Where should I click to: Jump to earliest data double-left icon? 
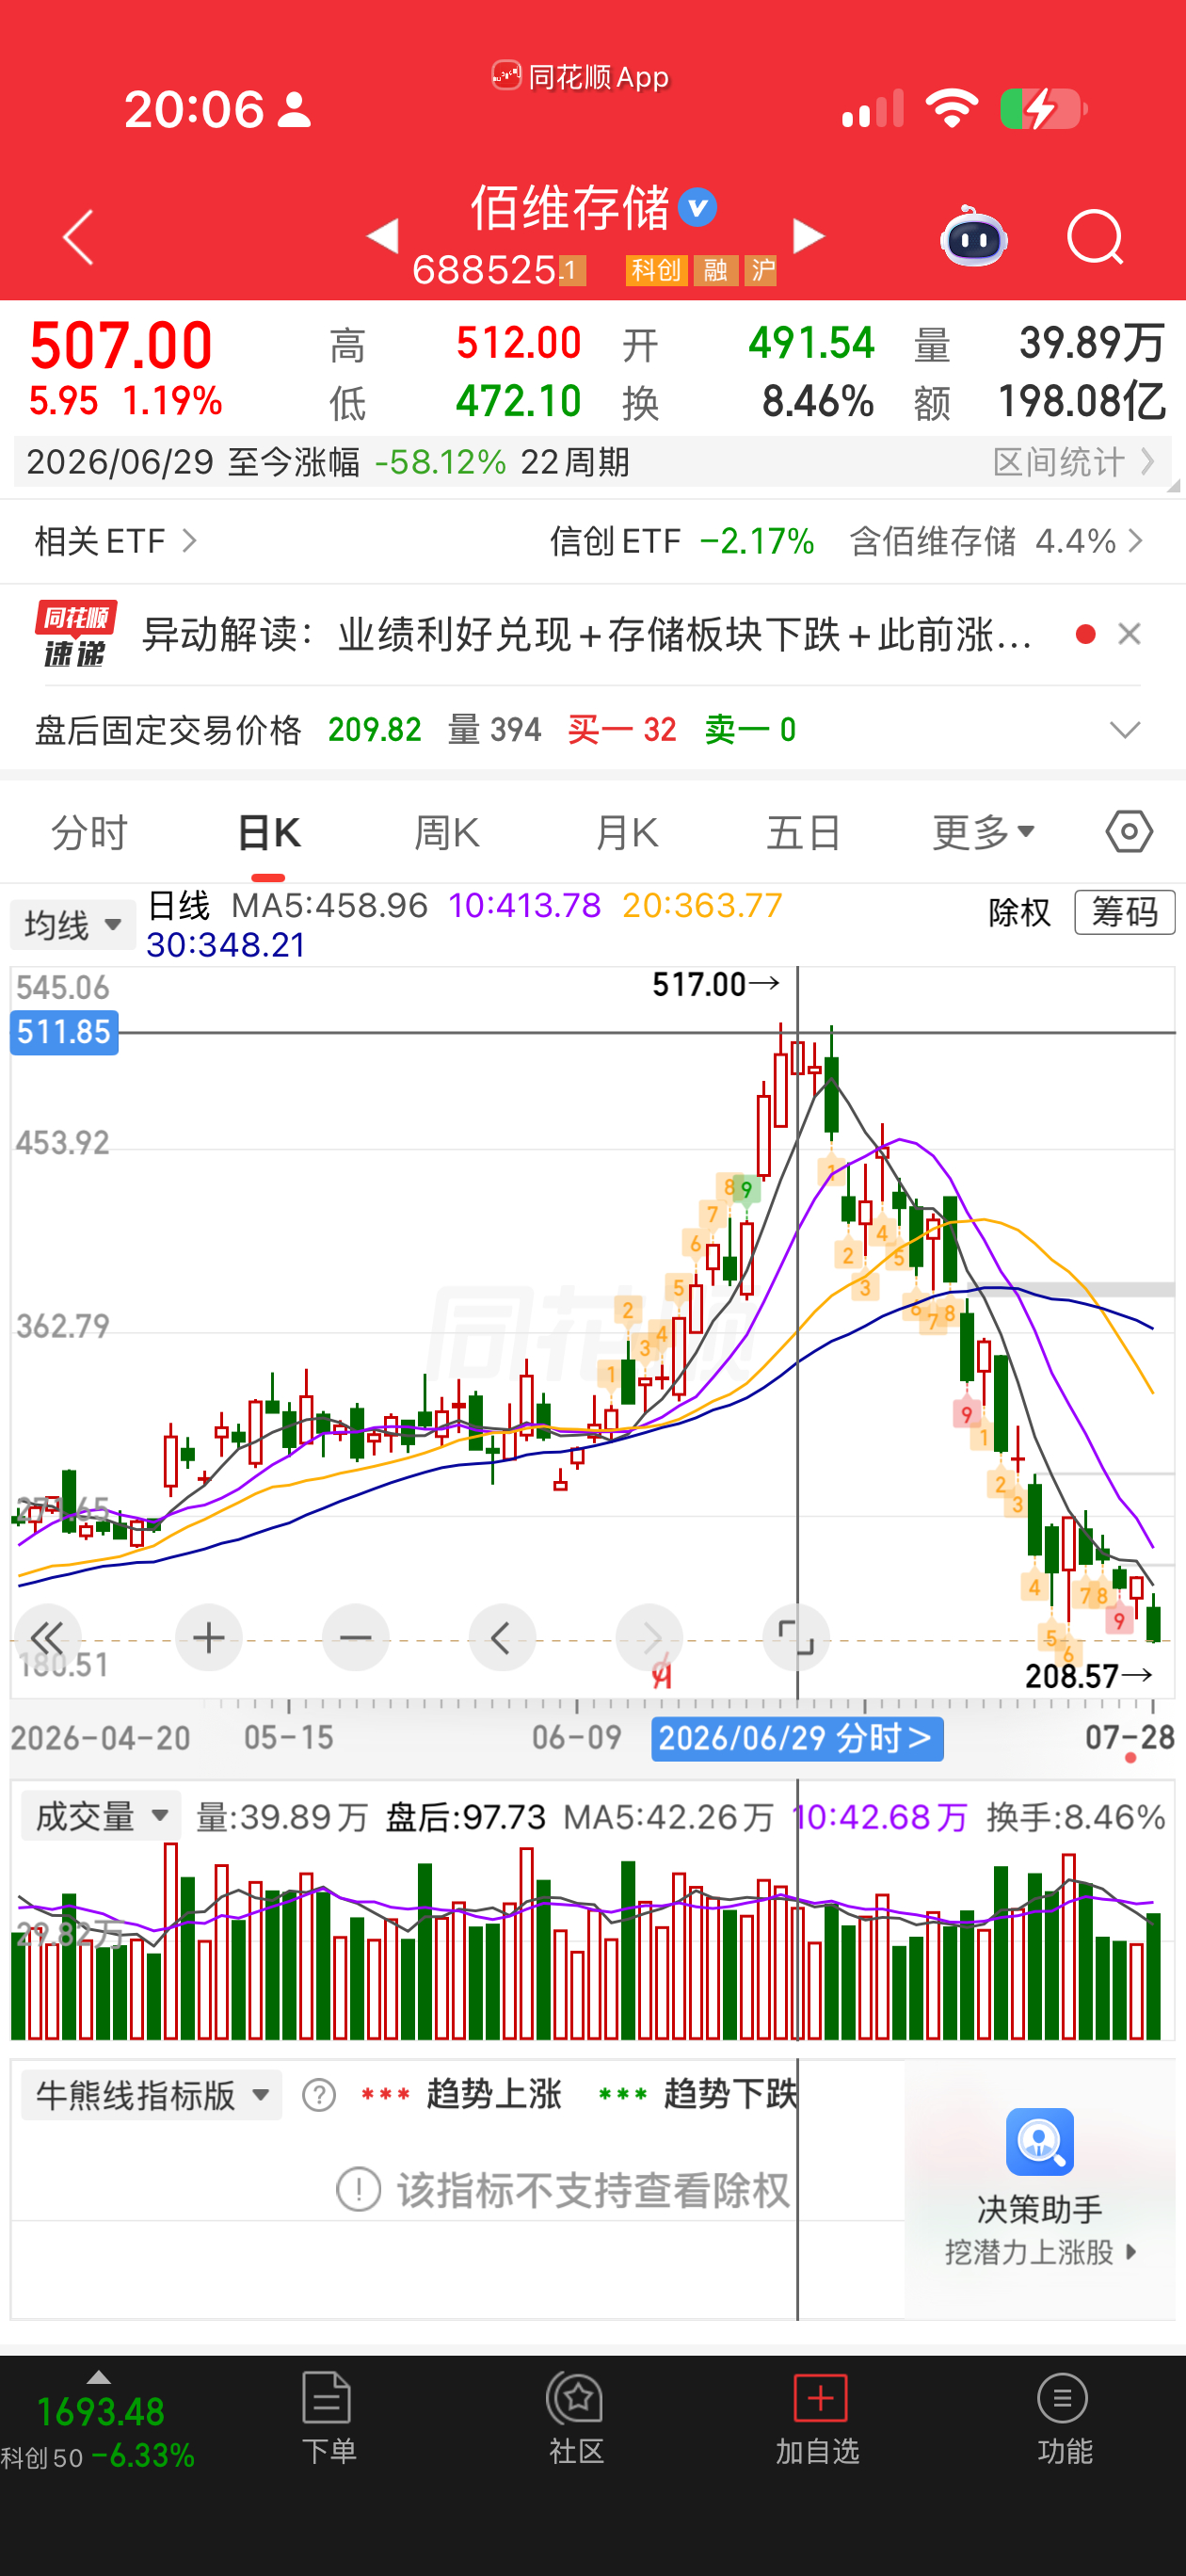[46, 1638]
